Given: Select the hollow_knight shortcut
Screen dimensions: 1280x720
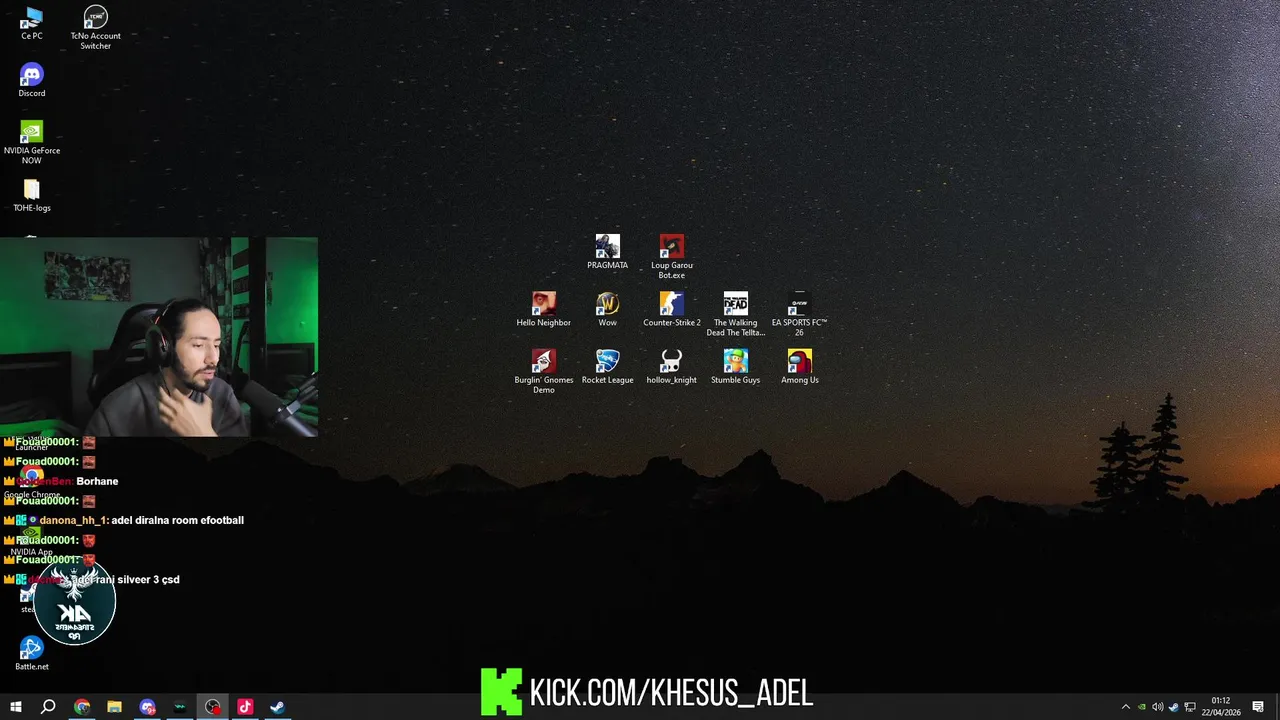Looking at the screenshot, I should click(x=672, y=367).
